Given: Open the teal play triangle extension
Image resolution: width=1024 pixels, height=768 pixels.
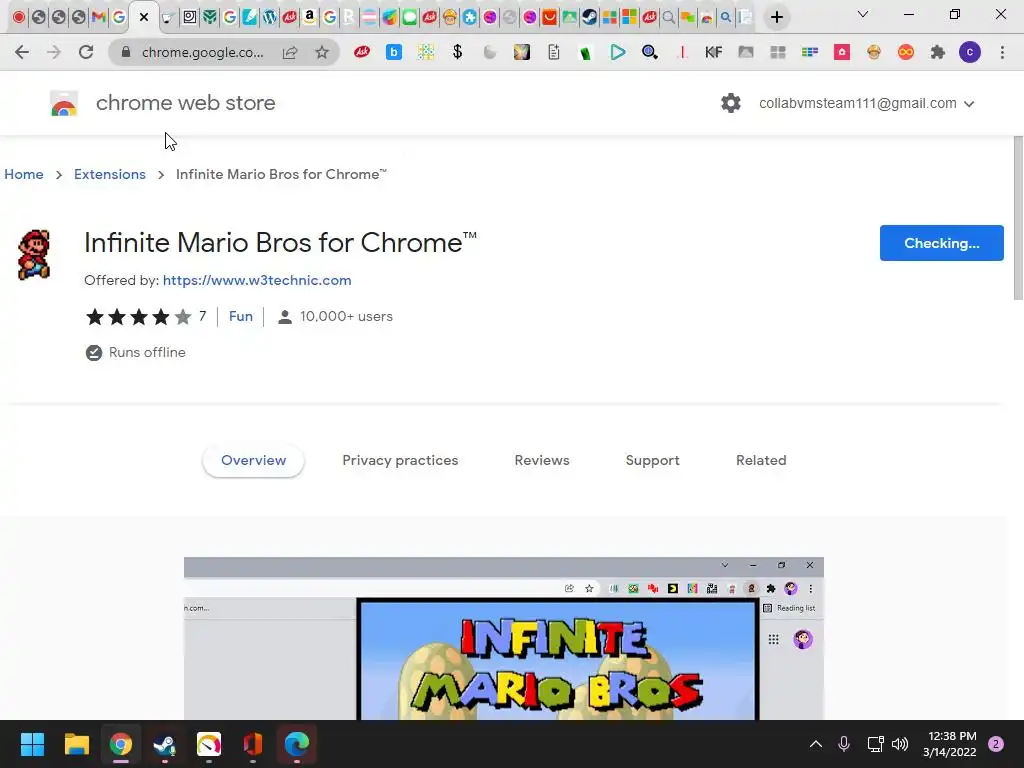Looking at the screenshot, I should point(618,52).
